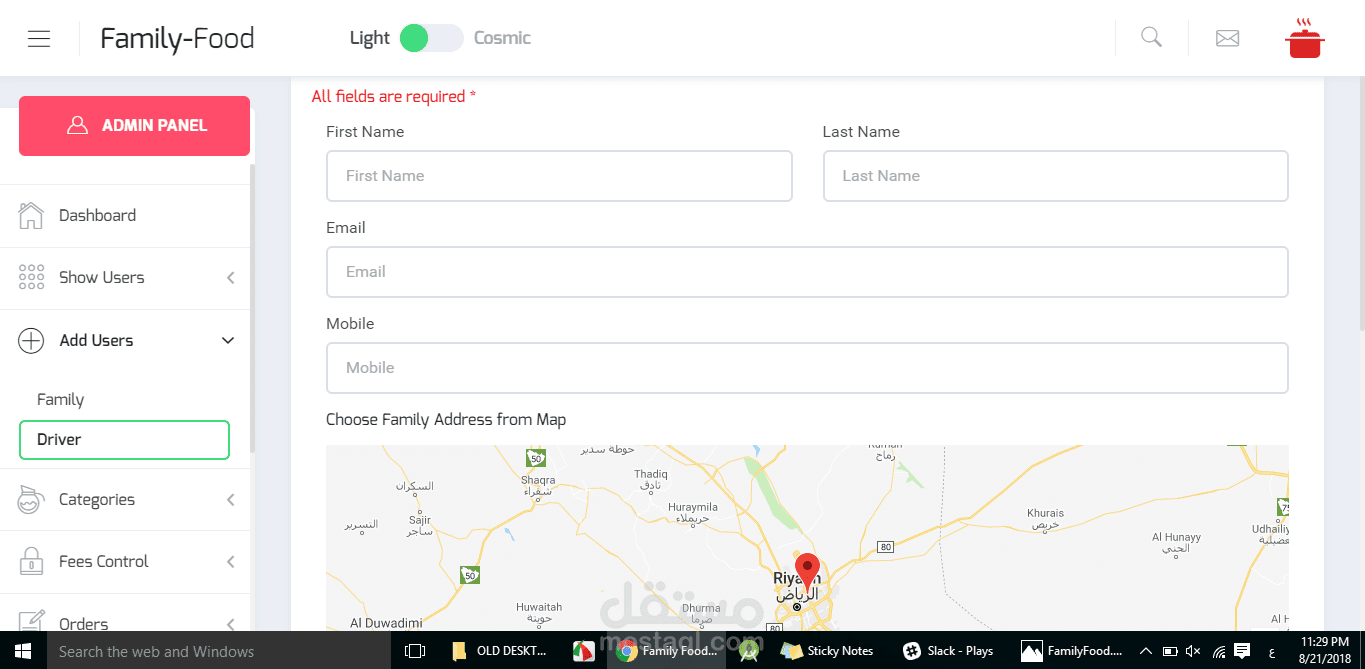Expand Show Users chevron

point(230,278)
